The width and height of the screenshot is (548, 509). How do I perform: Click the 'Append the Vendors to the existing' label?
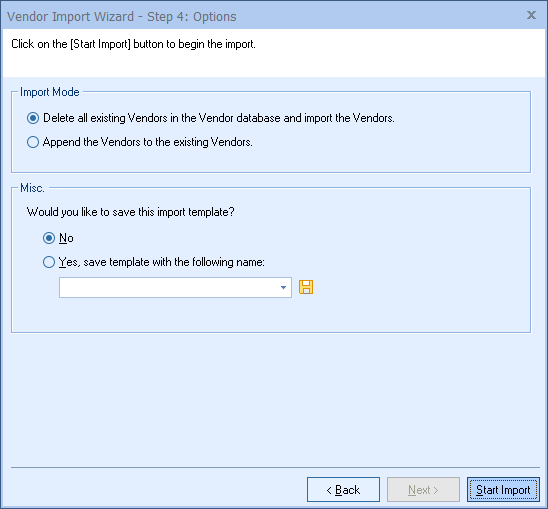147,142
